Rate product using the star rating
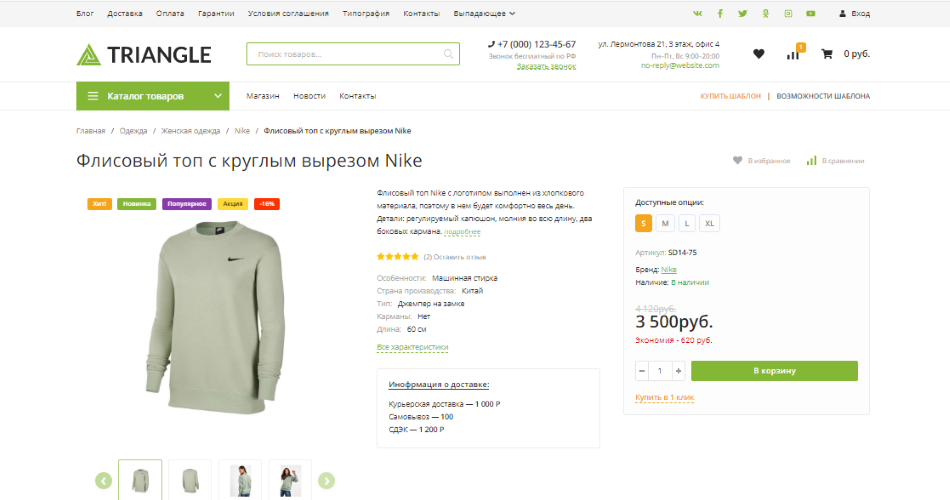Screen dimensions: 950x500 click(398, 257)
